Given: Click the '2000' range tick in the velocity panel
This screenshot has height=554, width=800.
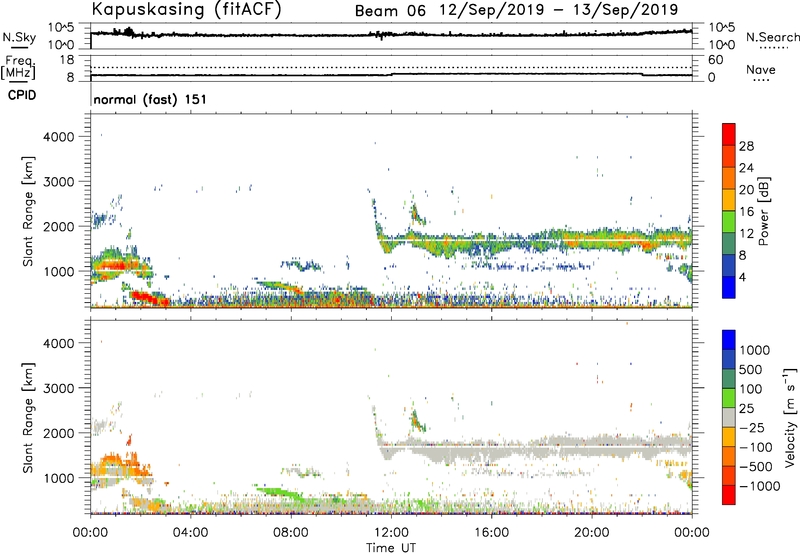Looking at the screenshot, I should tap(58, 433).
